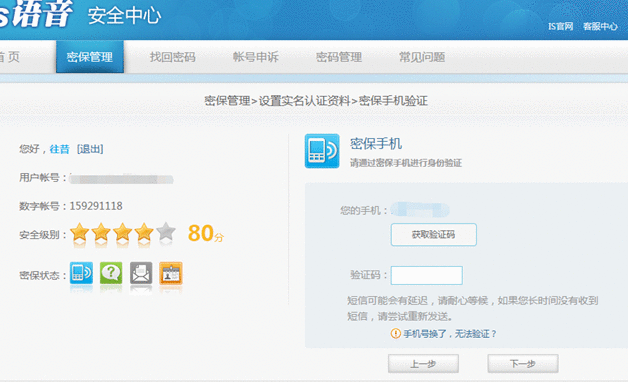Open the 客服中心 link
Screen dimensions: 628x382
click(600, 26)
